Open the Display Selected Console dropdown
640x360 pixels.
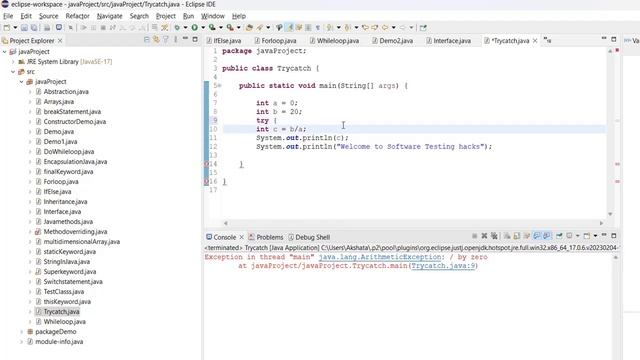click(x=577, y=236)
